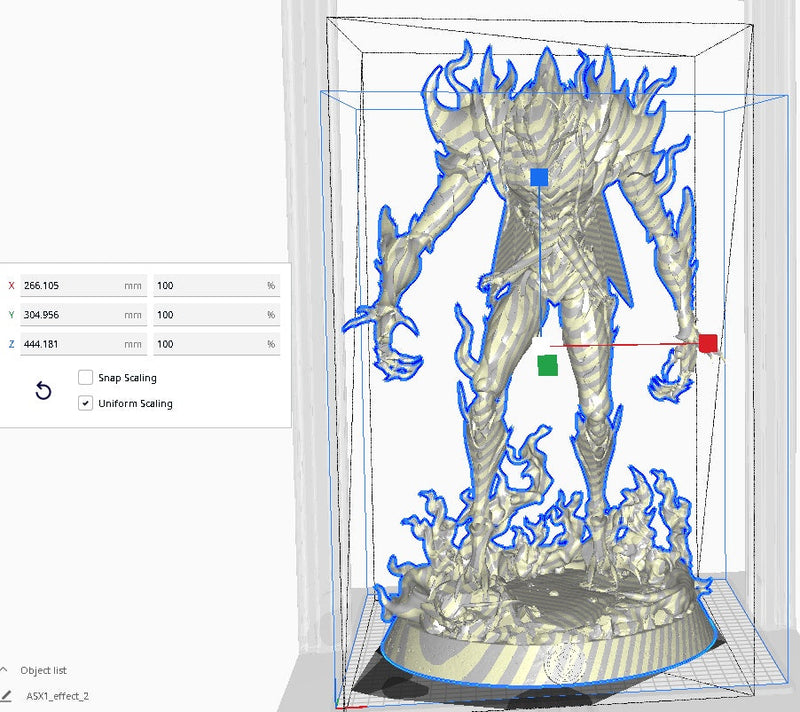Click the Y scale percentage field
800x712 pixels.
(x=216, y=315)
